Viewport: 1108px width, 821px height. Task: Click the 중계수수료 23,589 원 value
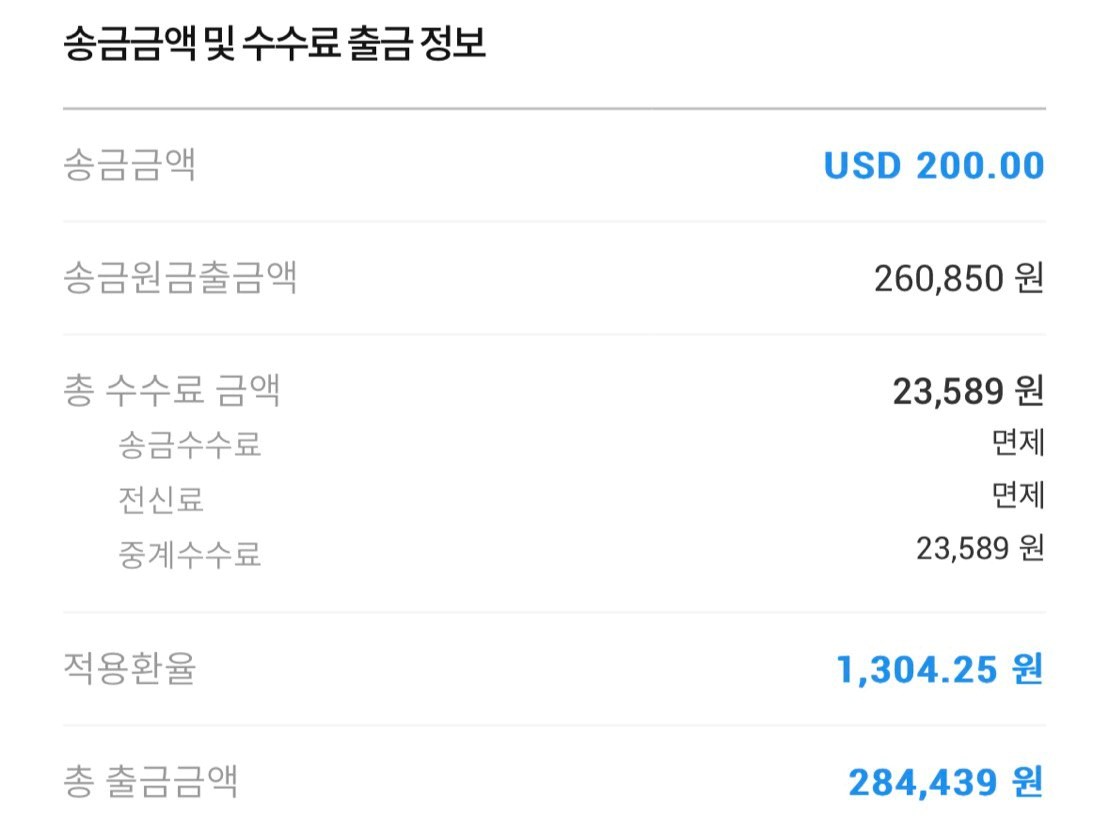pyautogui.click(x=980, y=548)
